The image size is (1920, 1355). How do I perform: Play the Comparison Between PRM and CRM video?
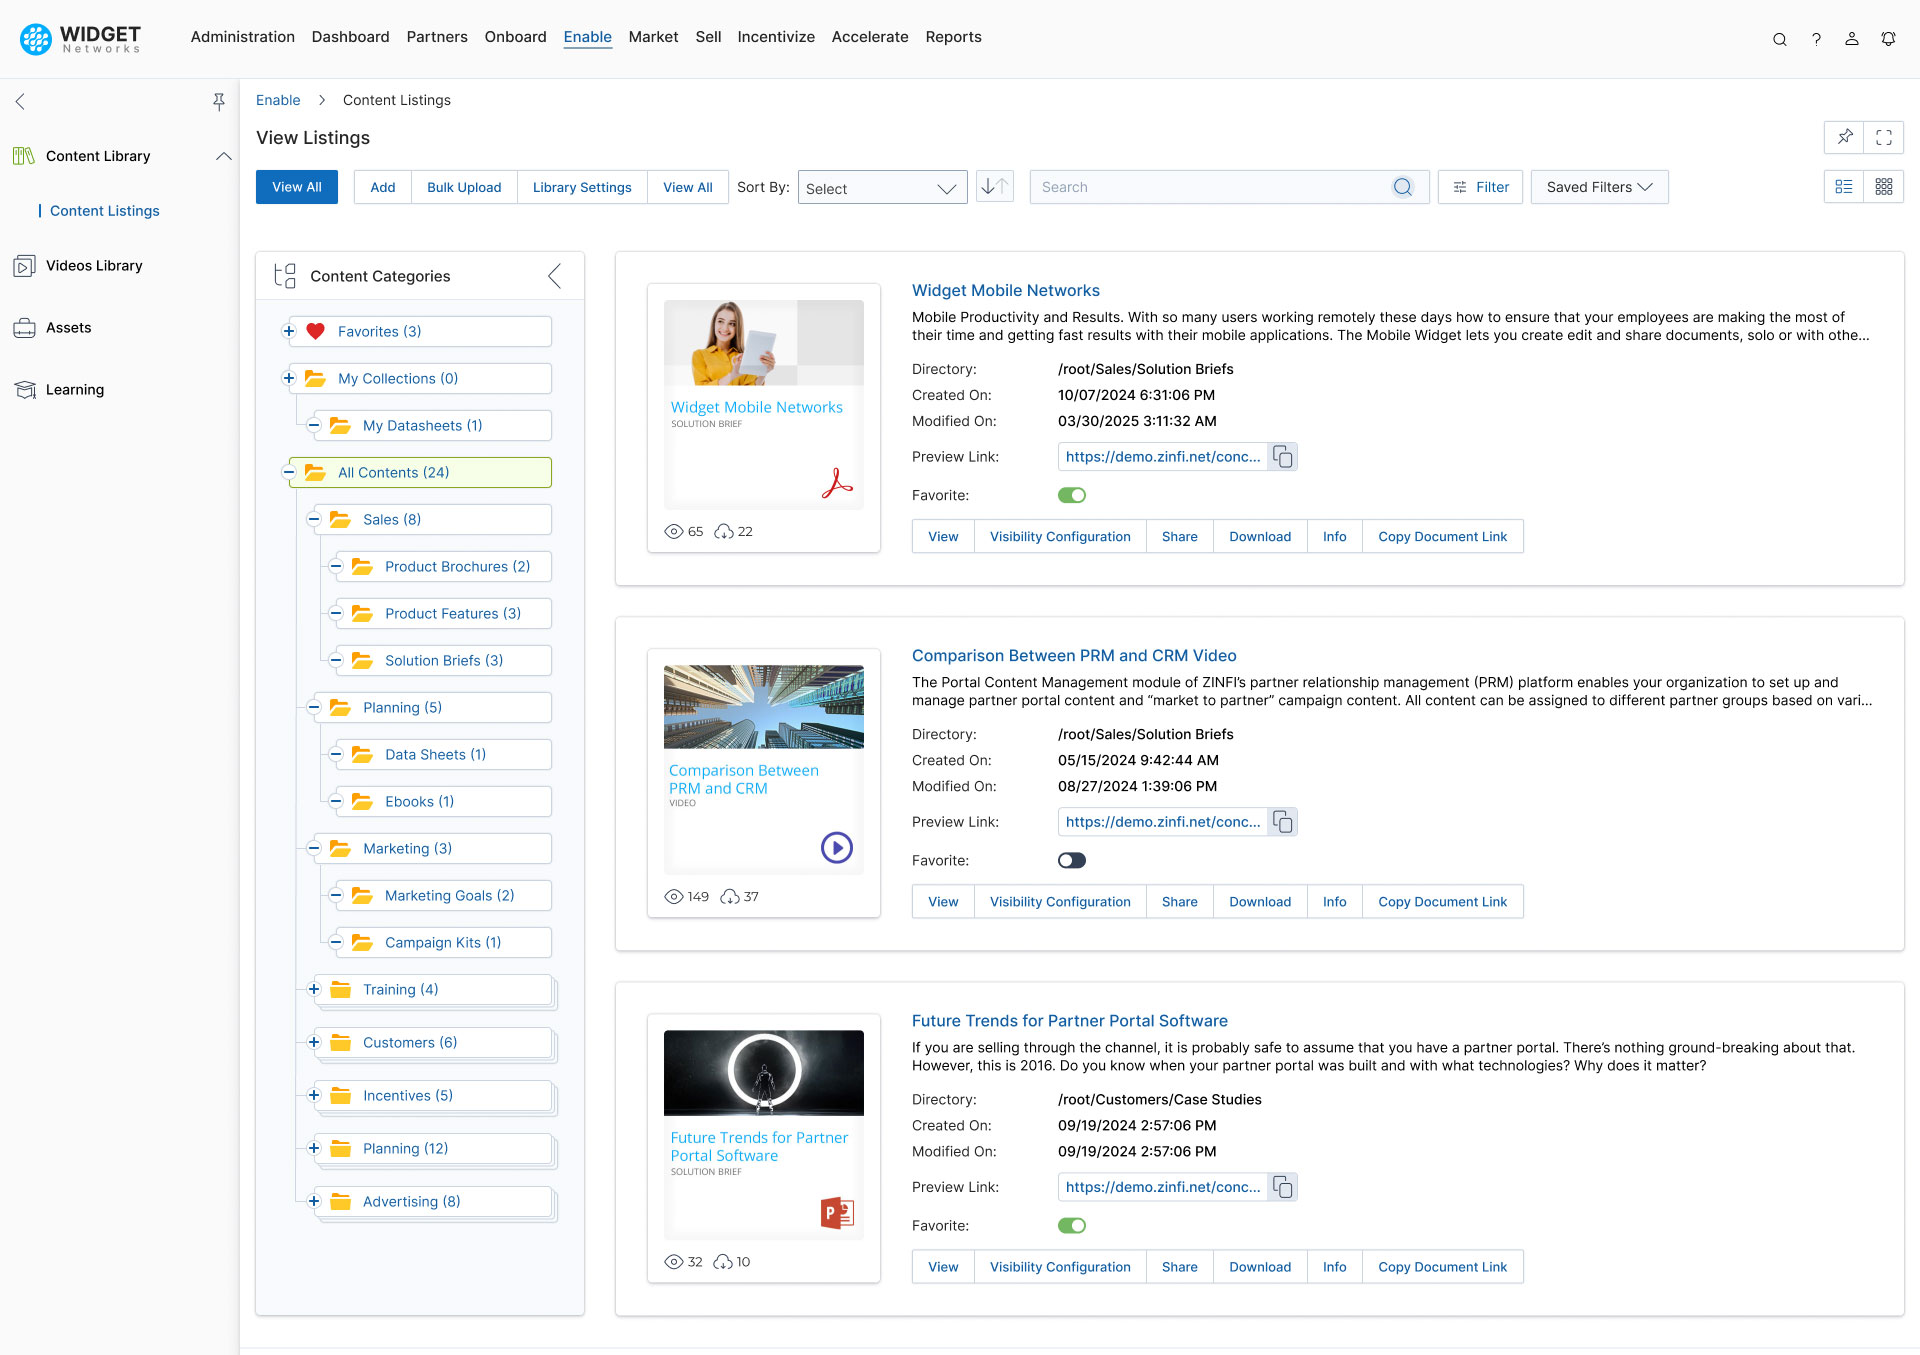pos(836,847)
